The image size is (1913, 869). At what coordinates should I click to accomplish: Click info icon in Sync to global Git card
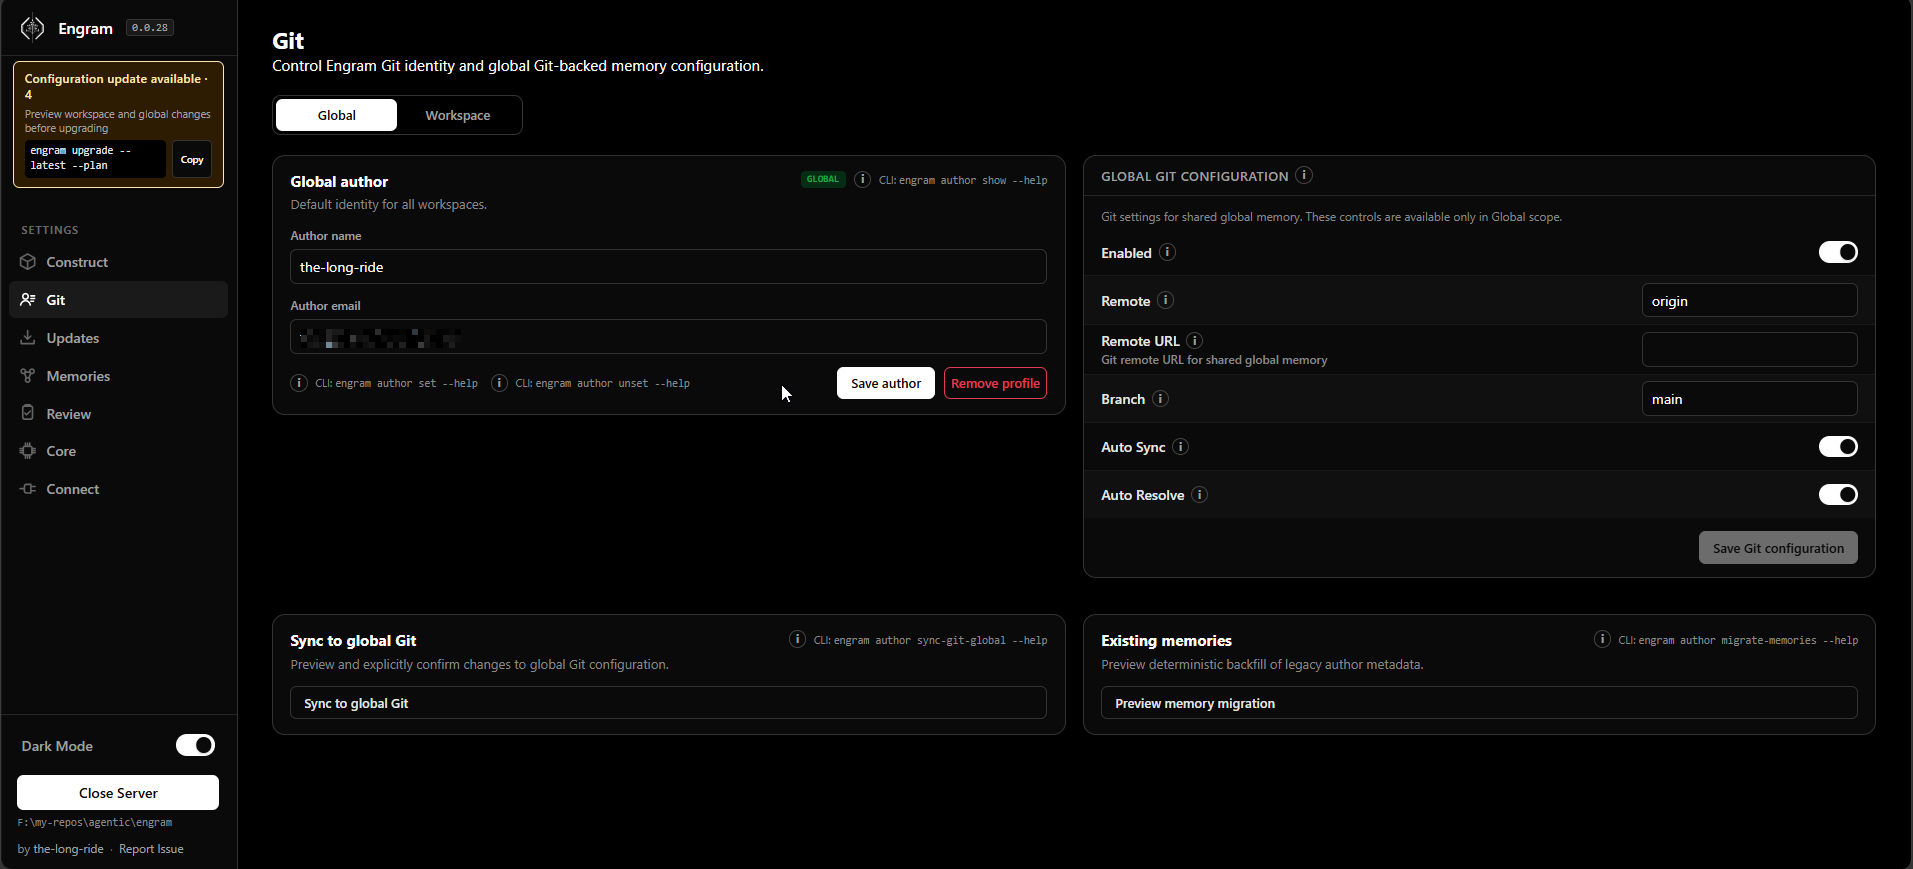[797, 639]
